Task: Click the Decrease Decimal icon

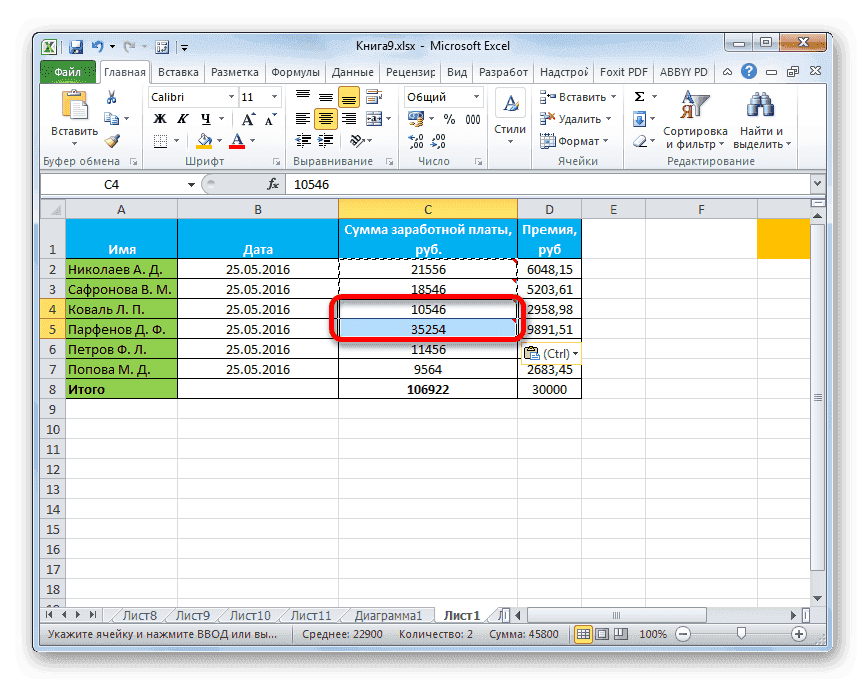Action: pos(440,142)
